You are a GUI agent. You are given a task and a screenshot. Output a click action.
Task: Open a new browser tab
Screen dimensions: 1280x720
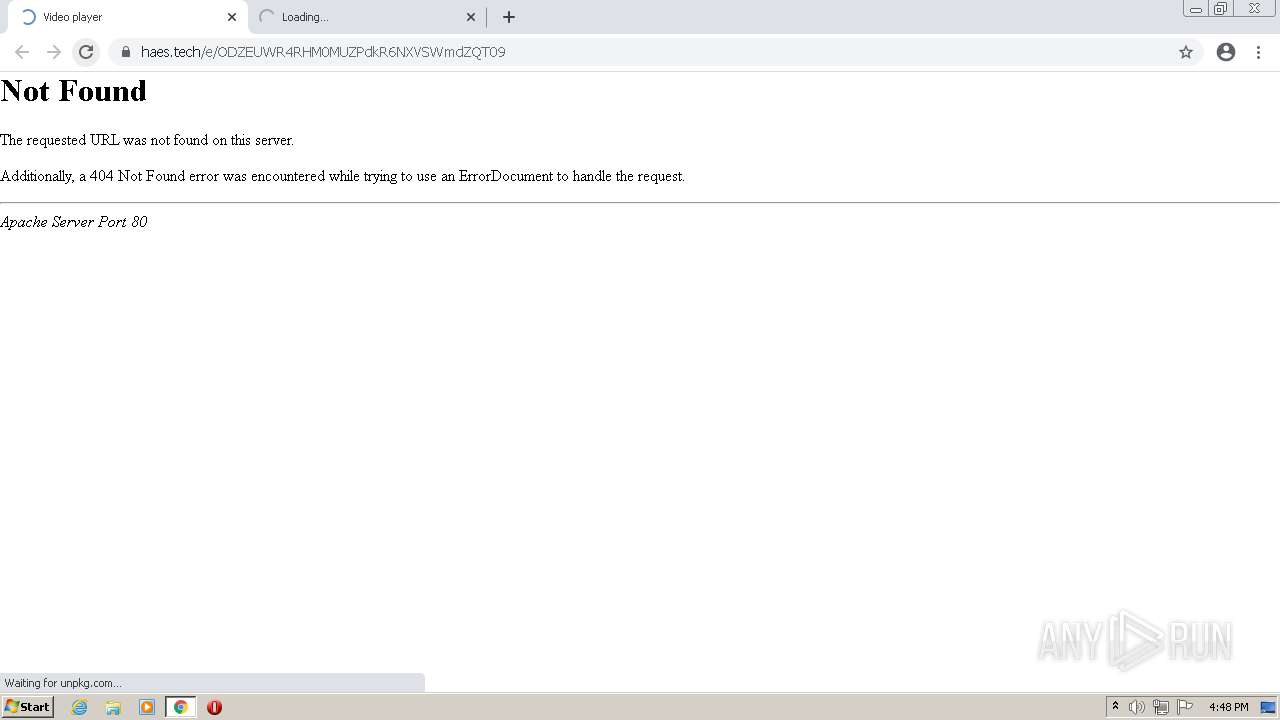(509, 17)
